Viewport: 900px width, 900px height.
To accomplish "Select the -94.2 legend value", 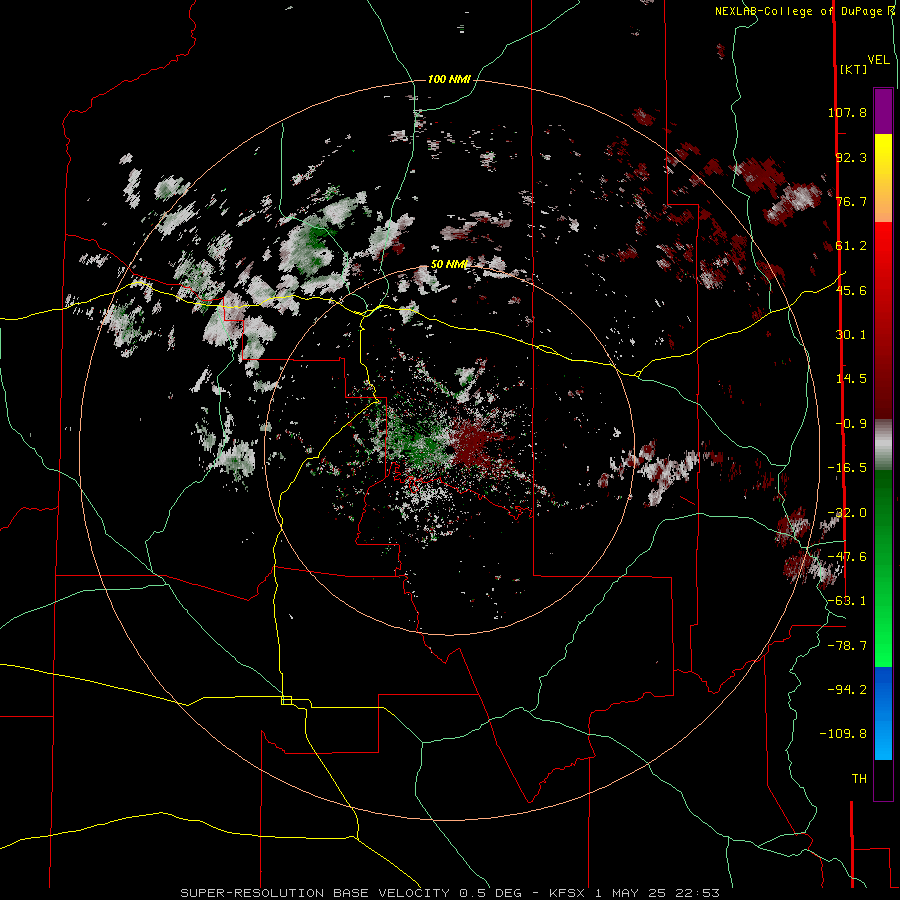I will coord(847,689).
